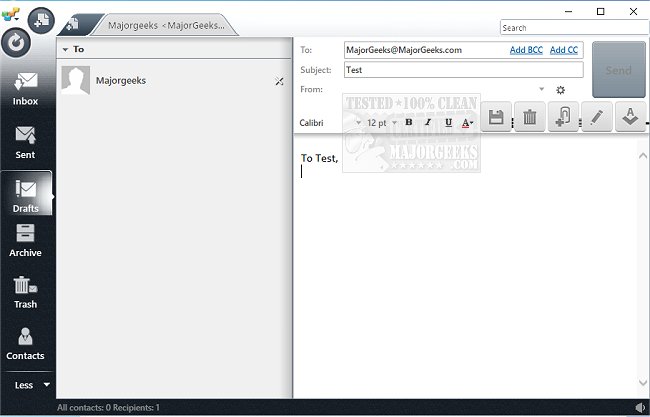Collapse the To recipients group
Image resolution: width=650 pixels, height=417 pixels.
pyautogui.click(x=65, y=49)
